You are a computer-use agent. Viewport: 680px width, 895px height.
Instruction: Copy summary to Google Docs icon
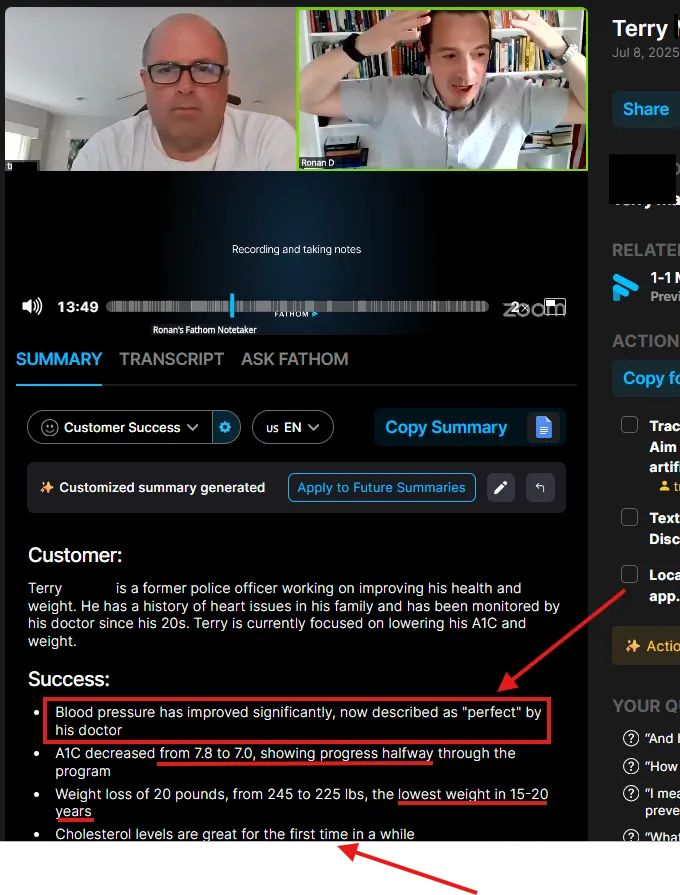click(x=544, y=427)
